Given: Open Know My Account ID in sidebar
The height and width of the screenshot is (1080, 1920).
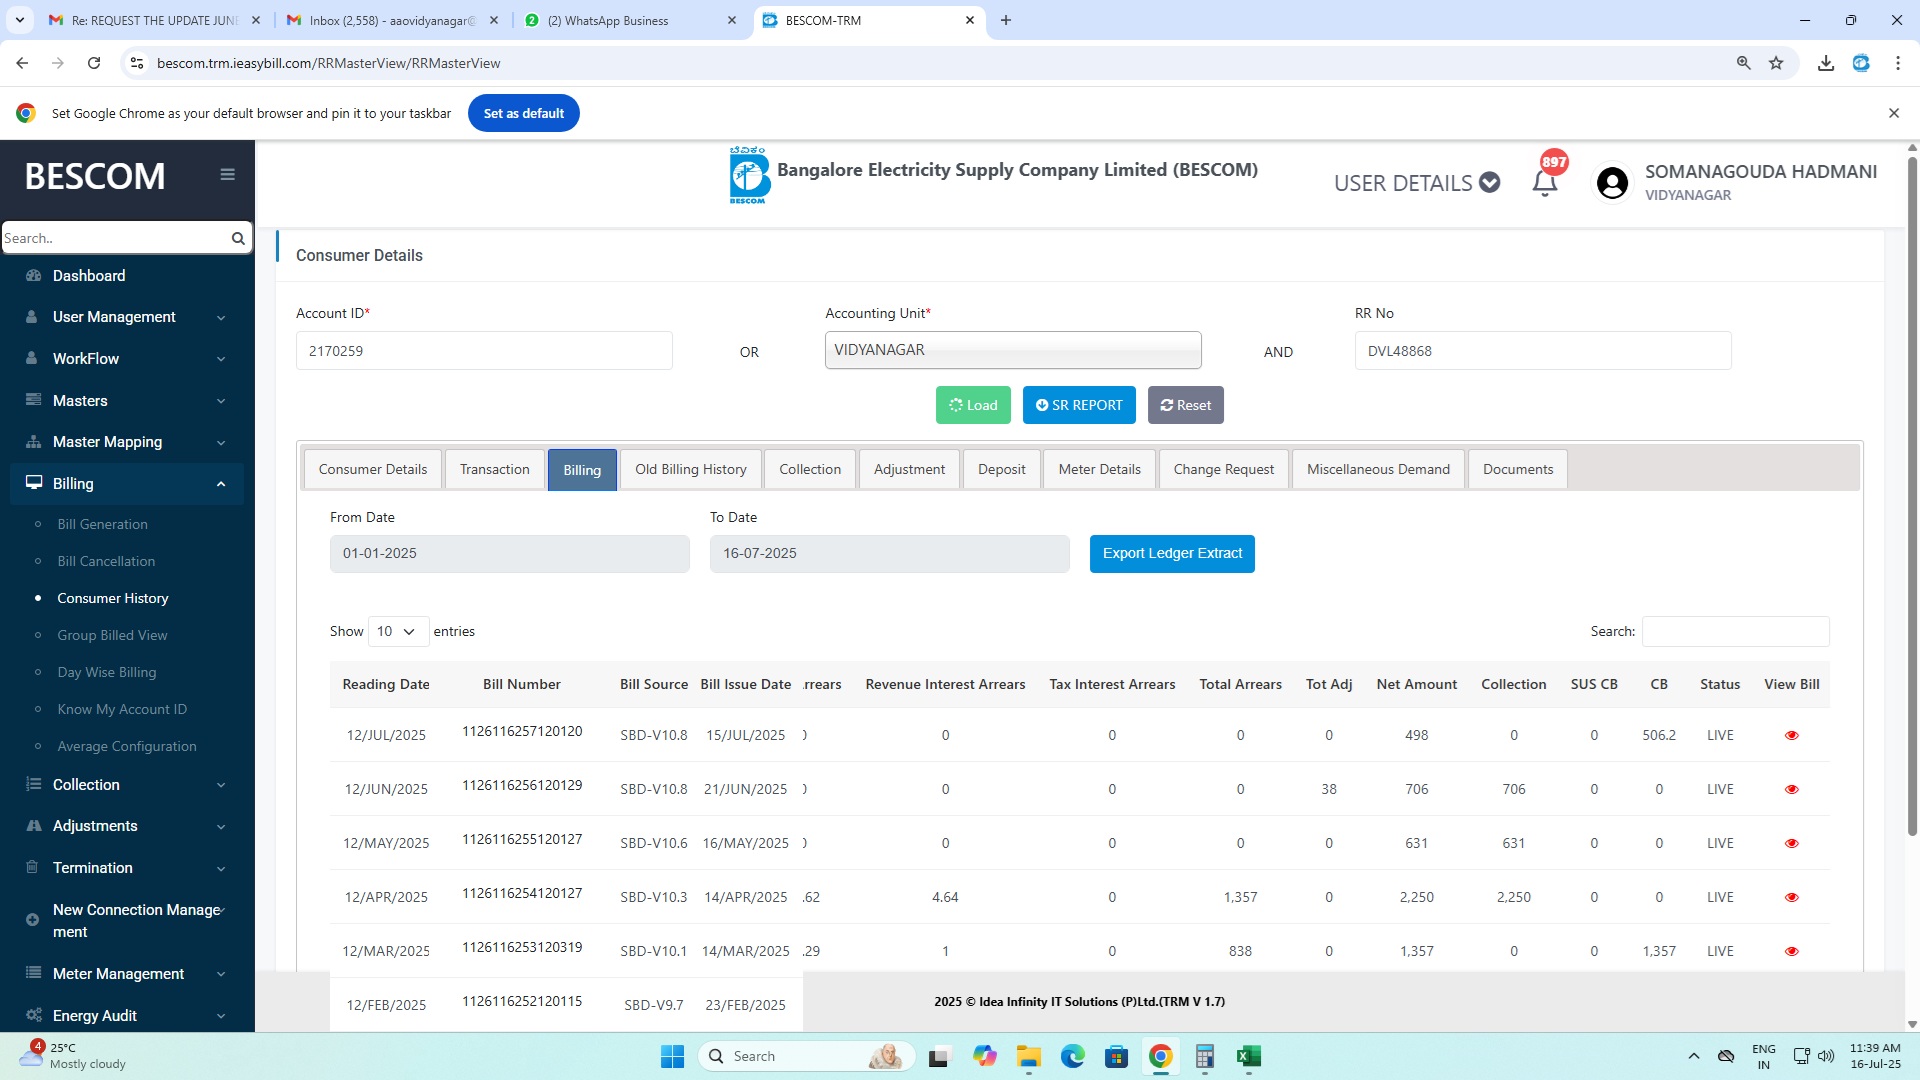Looking at the screenshot, I should (122, 709).
